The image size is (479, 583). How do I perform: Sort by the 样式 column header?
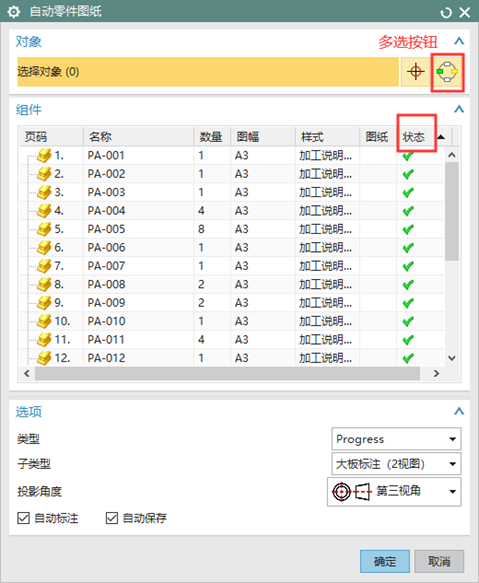click(x=327, y=136)
